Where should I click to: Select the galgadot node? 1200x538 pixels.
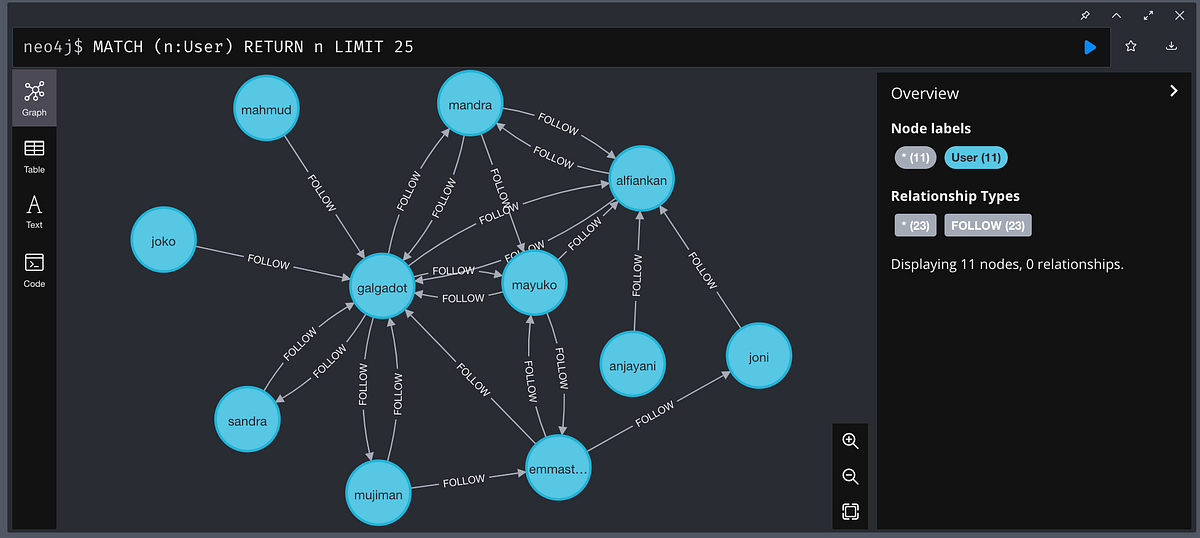[384, 288]
